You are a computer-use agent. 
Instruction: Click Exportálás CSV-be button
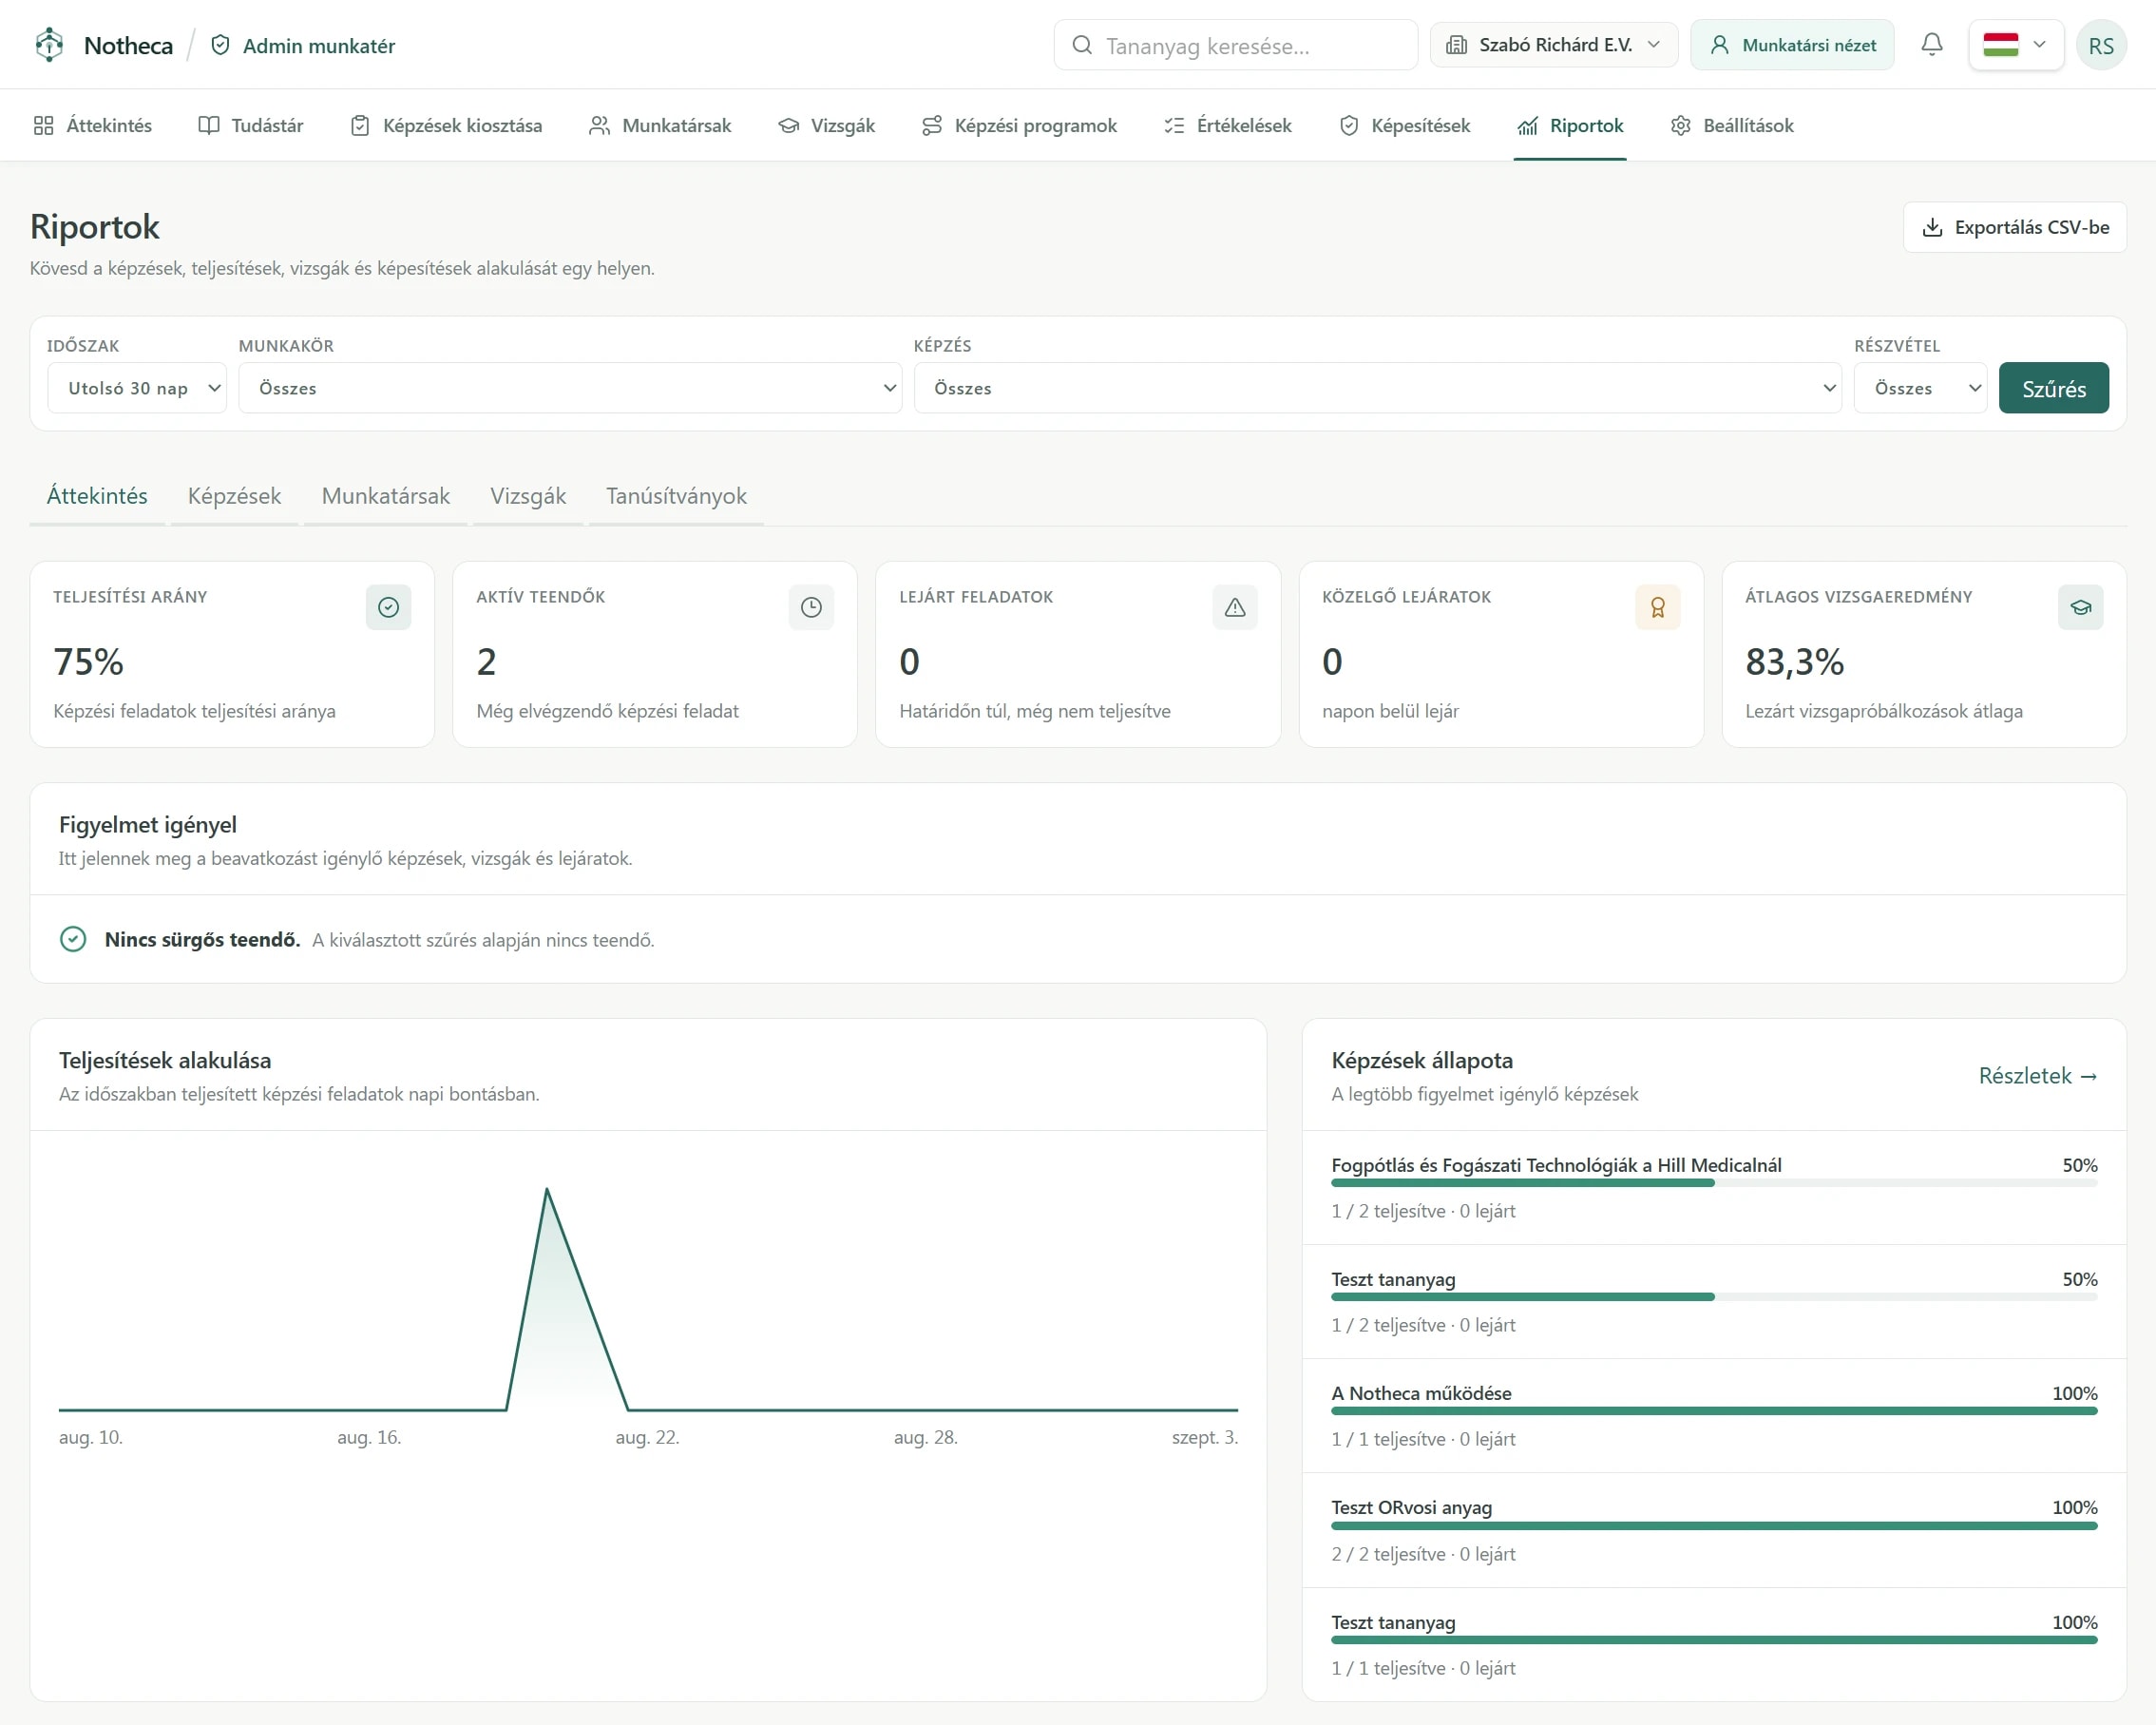pyautogui.click(x=2014, y=227)
